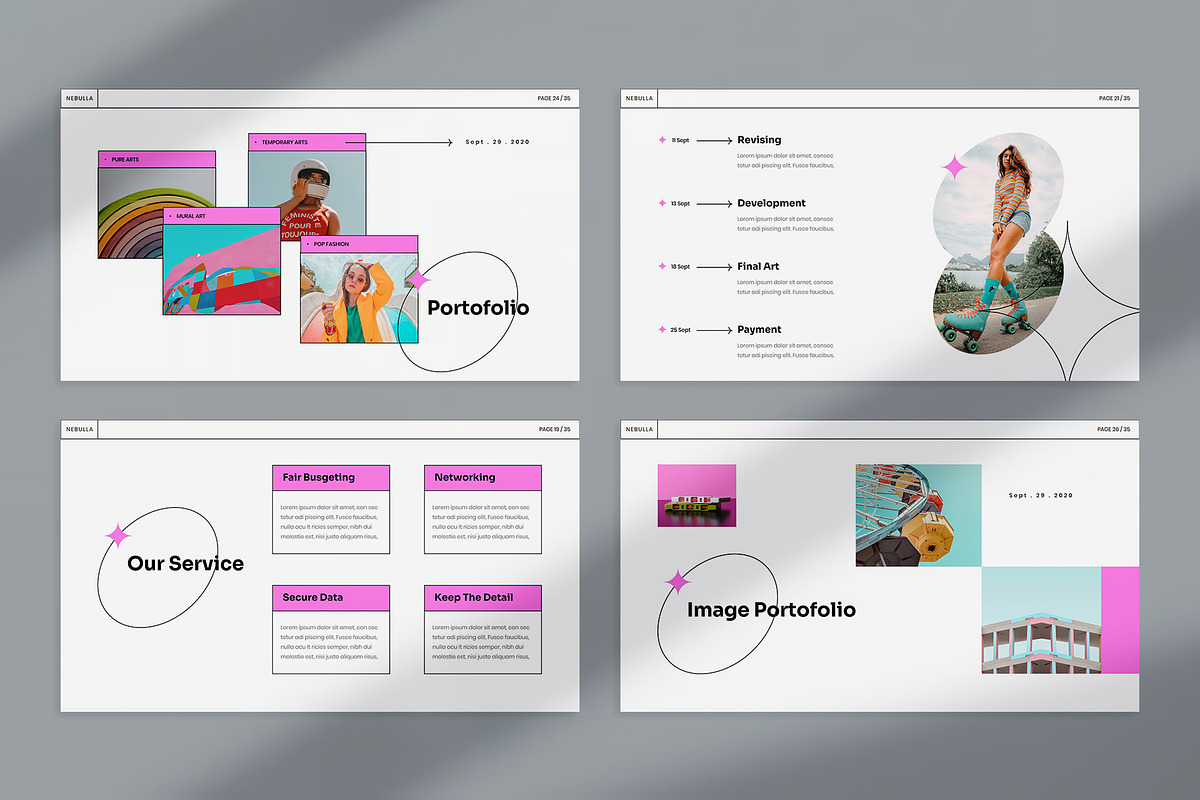
Task: Click the 13 Sept date label
Action: click(680, 203)
